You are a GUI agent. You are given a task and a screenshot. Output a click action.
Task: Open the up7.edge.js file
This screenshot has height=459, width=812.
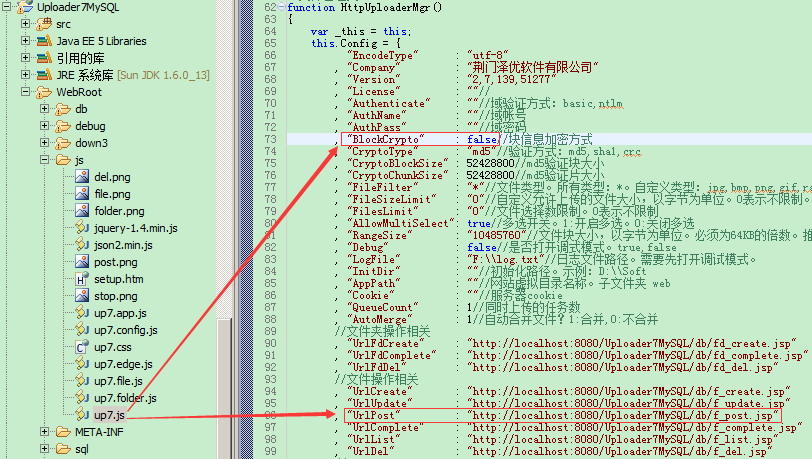123,364
